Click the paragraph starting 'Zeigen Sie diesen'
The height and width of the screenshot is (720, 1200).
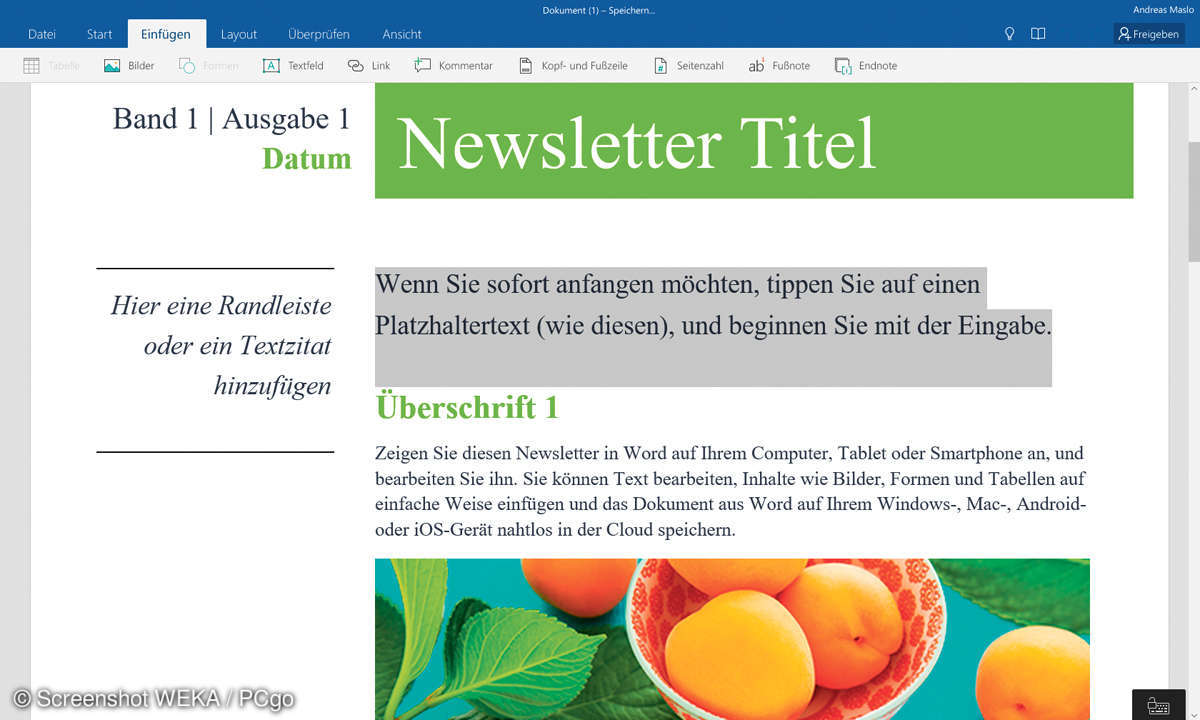[731, 492]
